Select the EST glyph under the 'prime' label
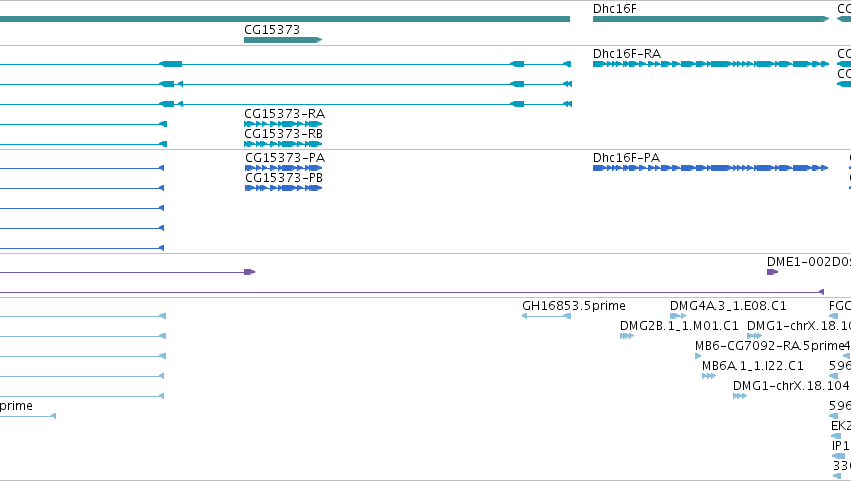 [28, 416]
